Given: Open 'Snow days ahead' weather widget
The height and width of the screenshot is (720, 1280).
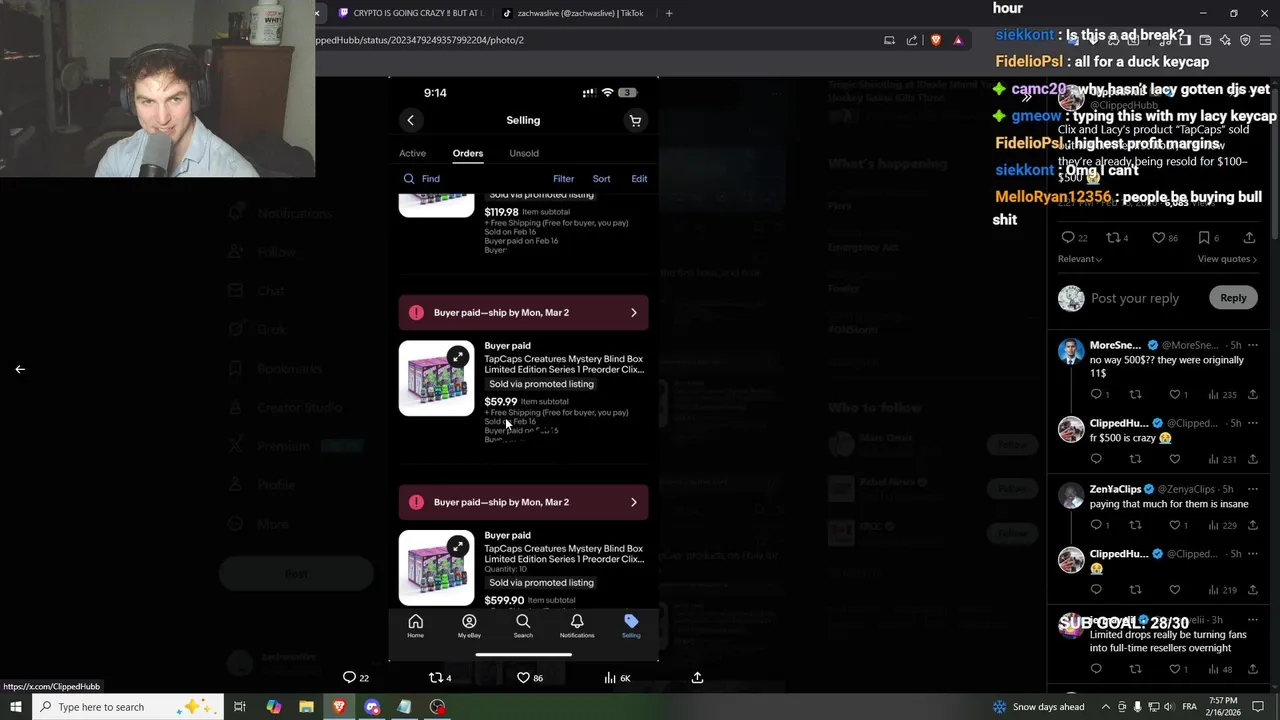Looking at the screenshot, I should pos(1038,707).
